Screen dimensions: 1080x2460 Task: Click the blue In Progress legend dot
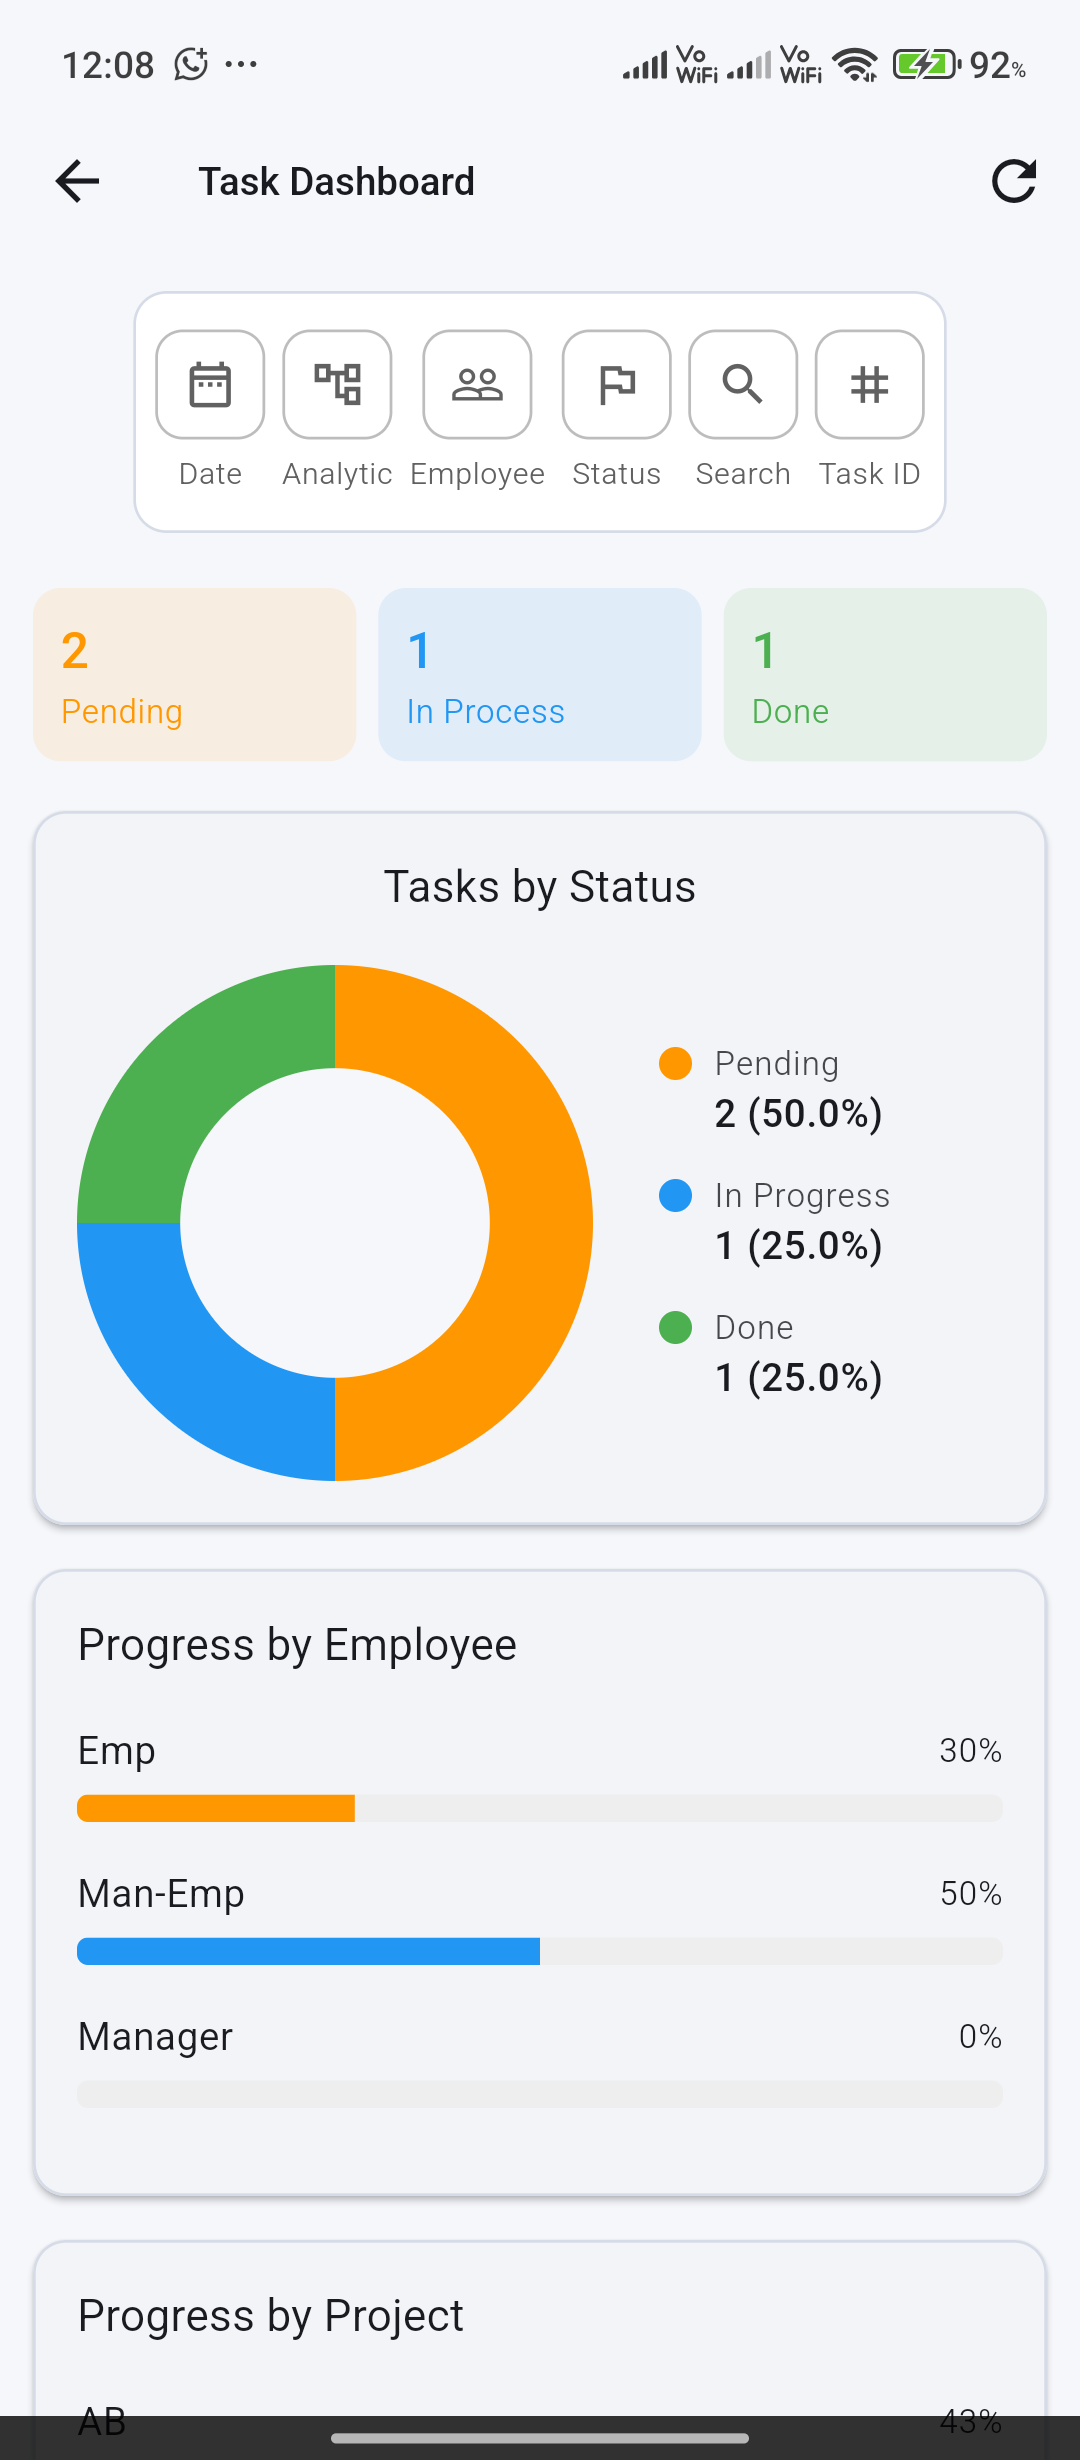[x=676, y=1196]
